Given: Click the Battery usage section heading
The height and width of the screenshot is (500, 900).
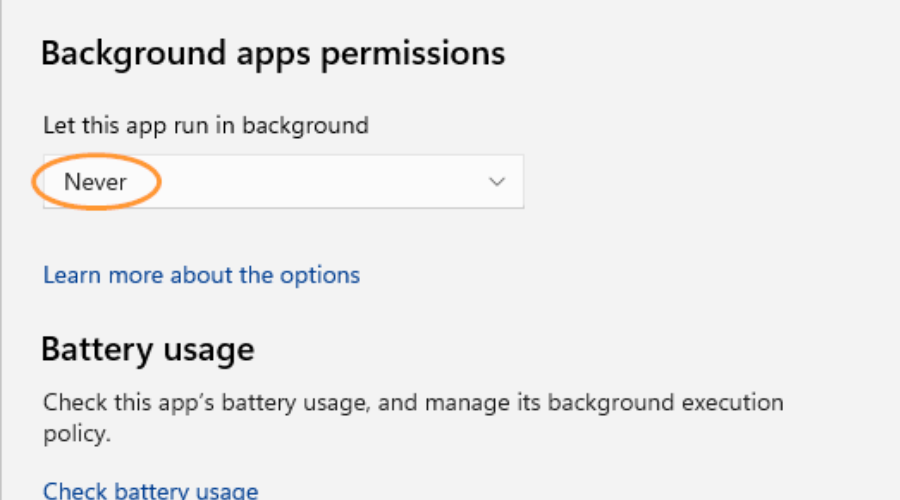Looking at the screenshot, I should [147, 350].
